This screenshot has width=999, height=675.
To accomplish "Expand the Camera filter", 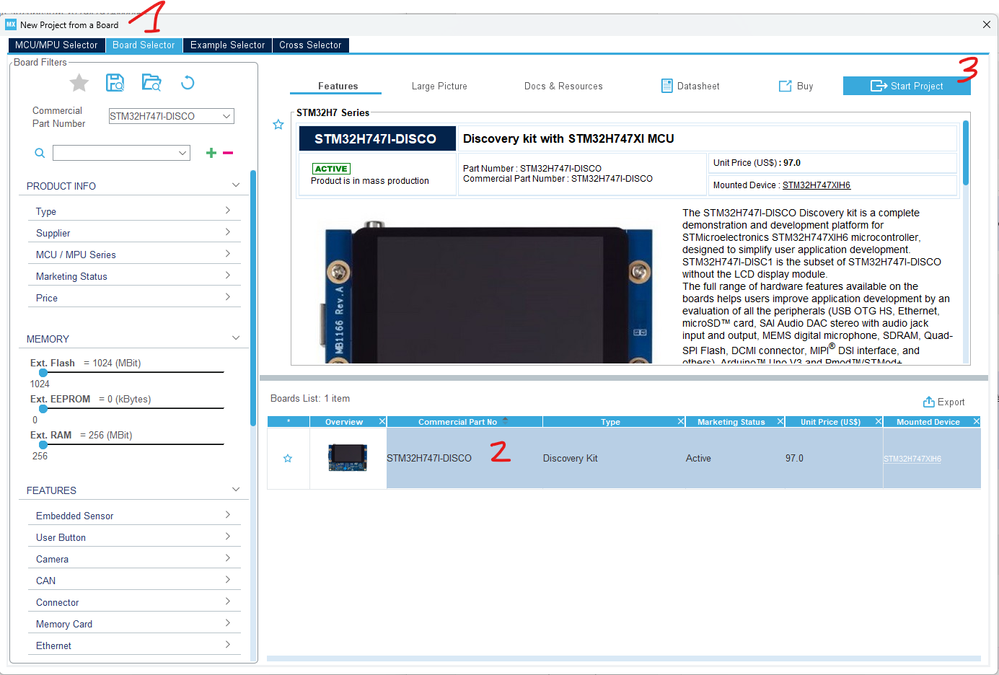I will click(x=134, y=559).
